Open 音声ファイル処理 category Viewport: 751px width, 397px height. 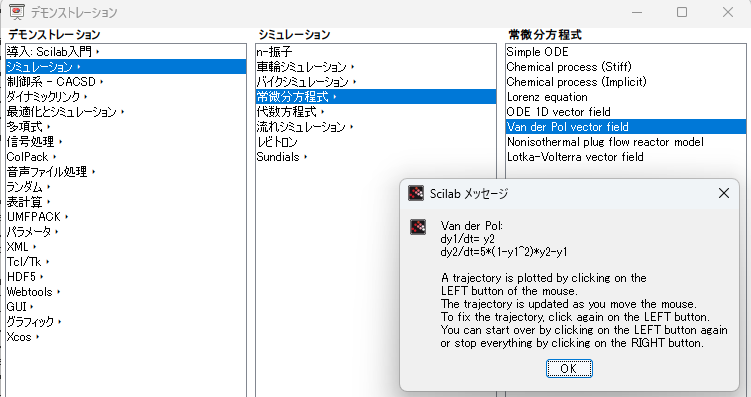coord(126,172)
